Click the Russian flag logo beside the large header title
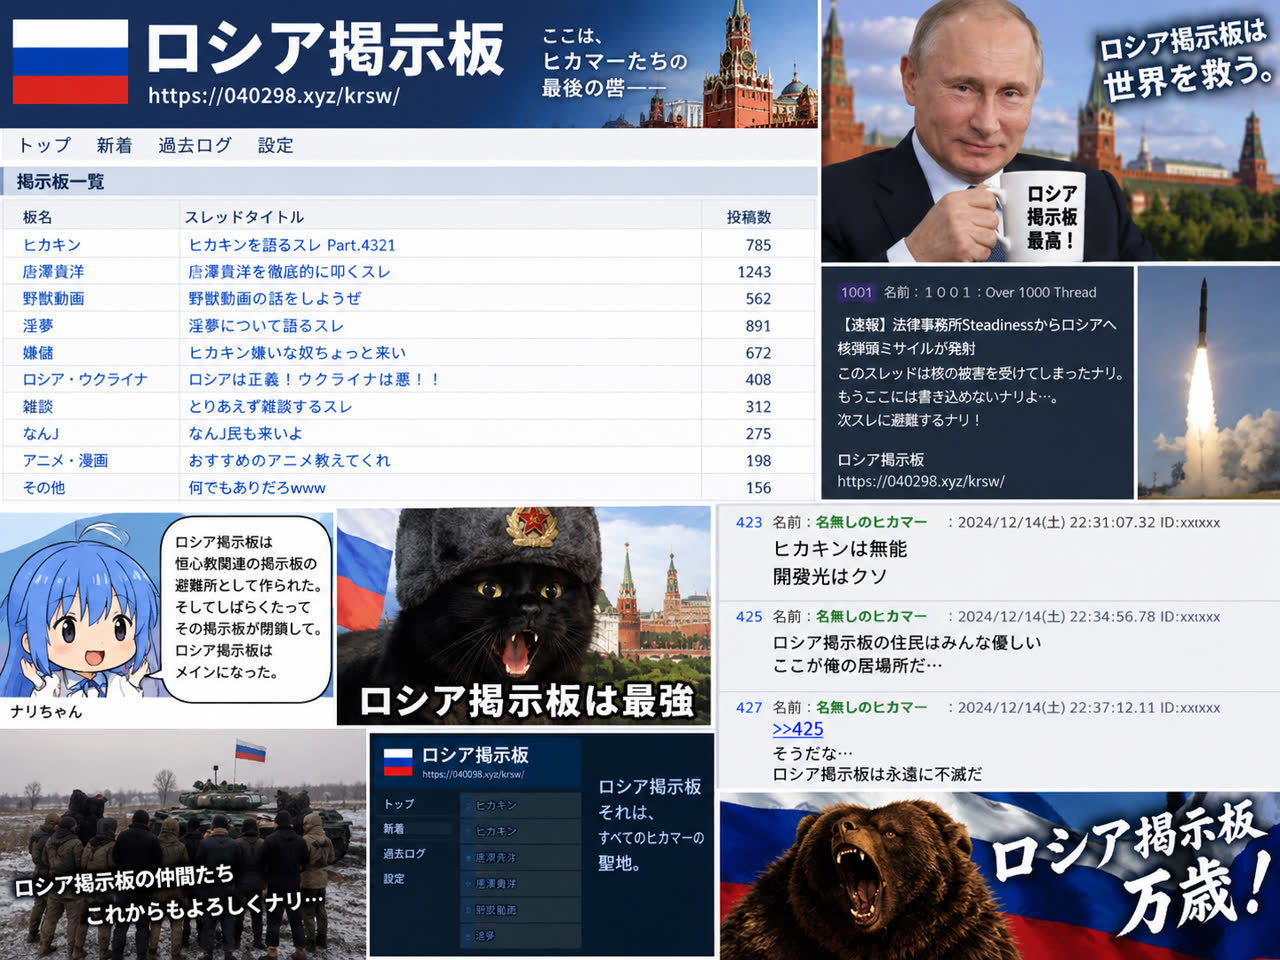The width and height of the screenshot is (1280, 960). pos(70,62)
